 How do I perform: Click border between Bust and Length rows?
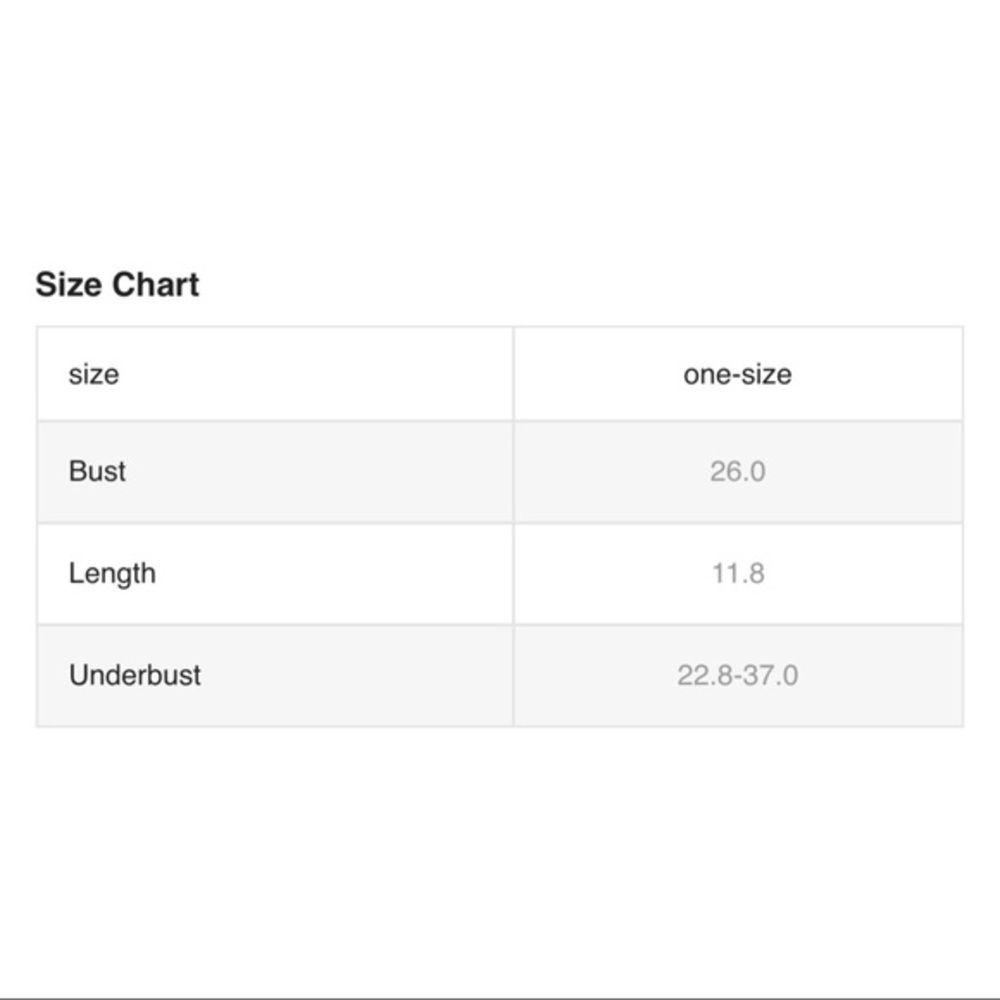click(500, 523)
